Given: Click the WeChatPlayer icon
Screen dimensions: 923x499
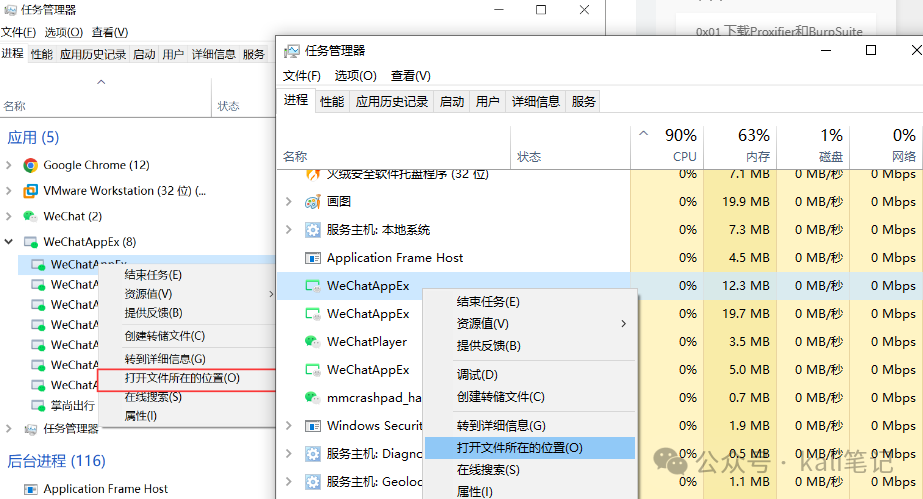Looking at the screenshot, I should 312,341.
